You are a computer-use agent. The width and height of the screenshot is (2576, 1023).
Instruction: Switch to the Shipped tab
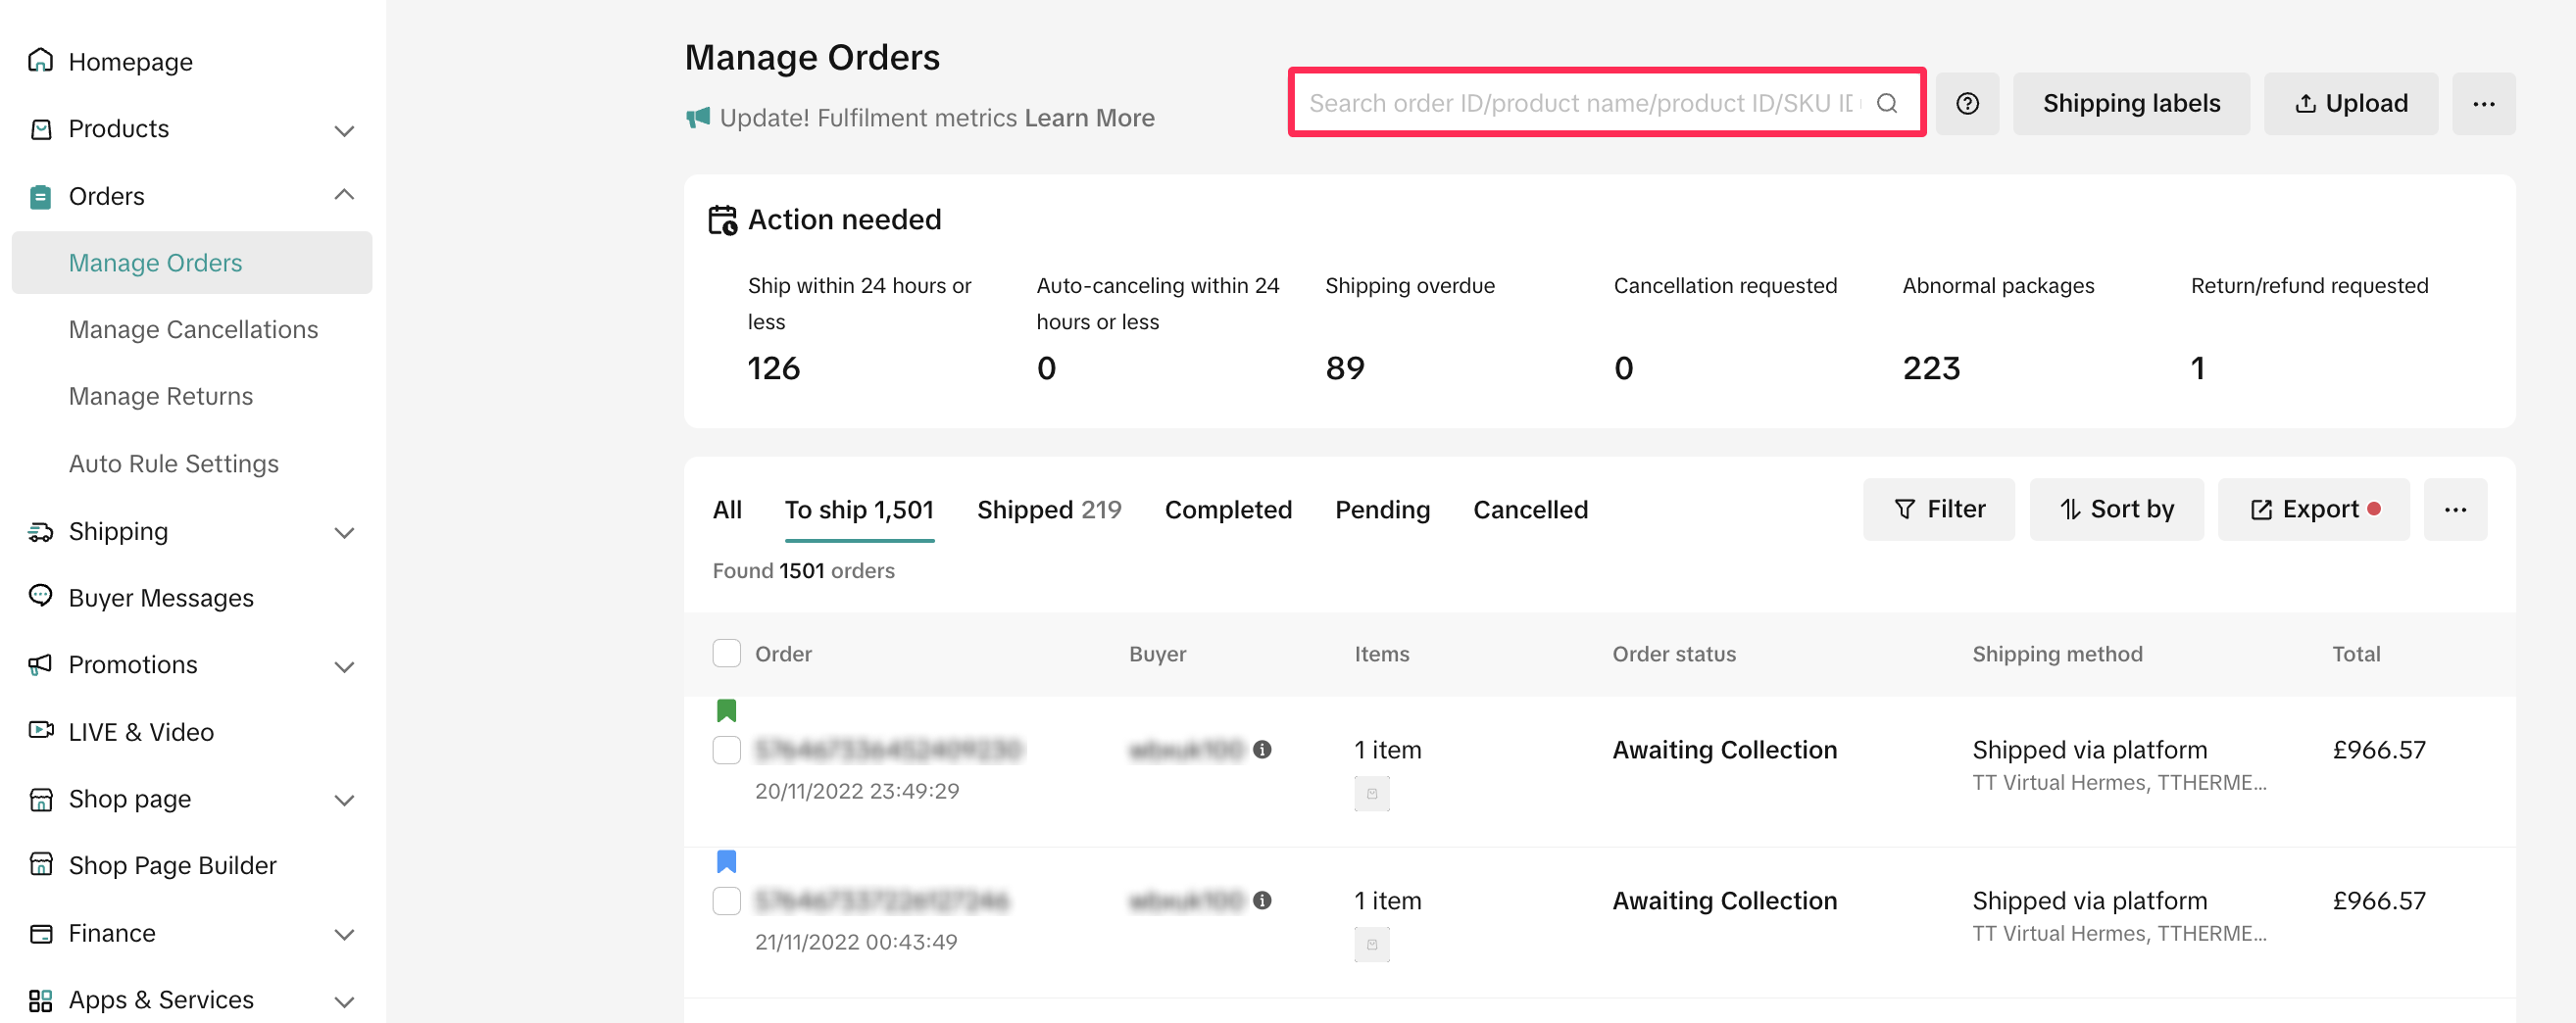1048,510
